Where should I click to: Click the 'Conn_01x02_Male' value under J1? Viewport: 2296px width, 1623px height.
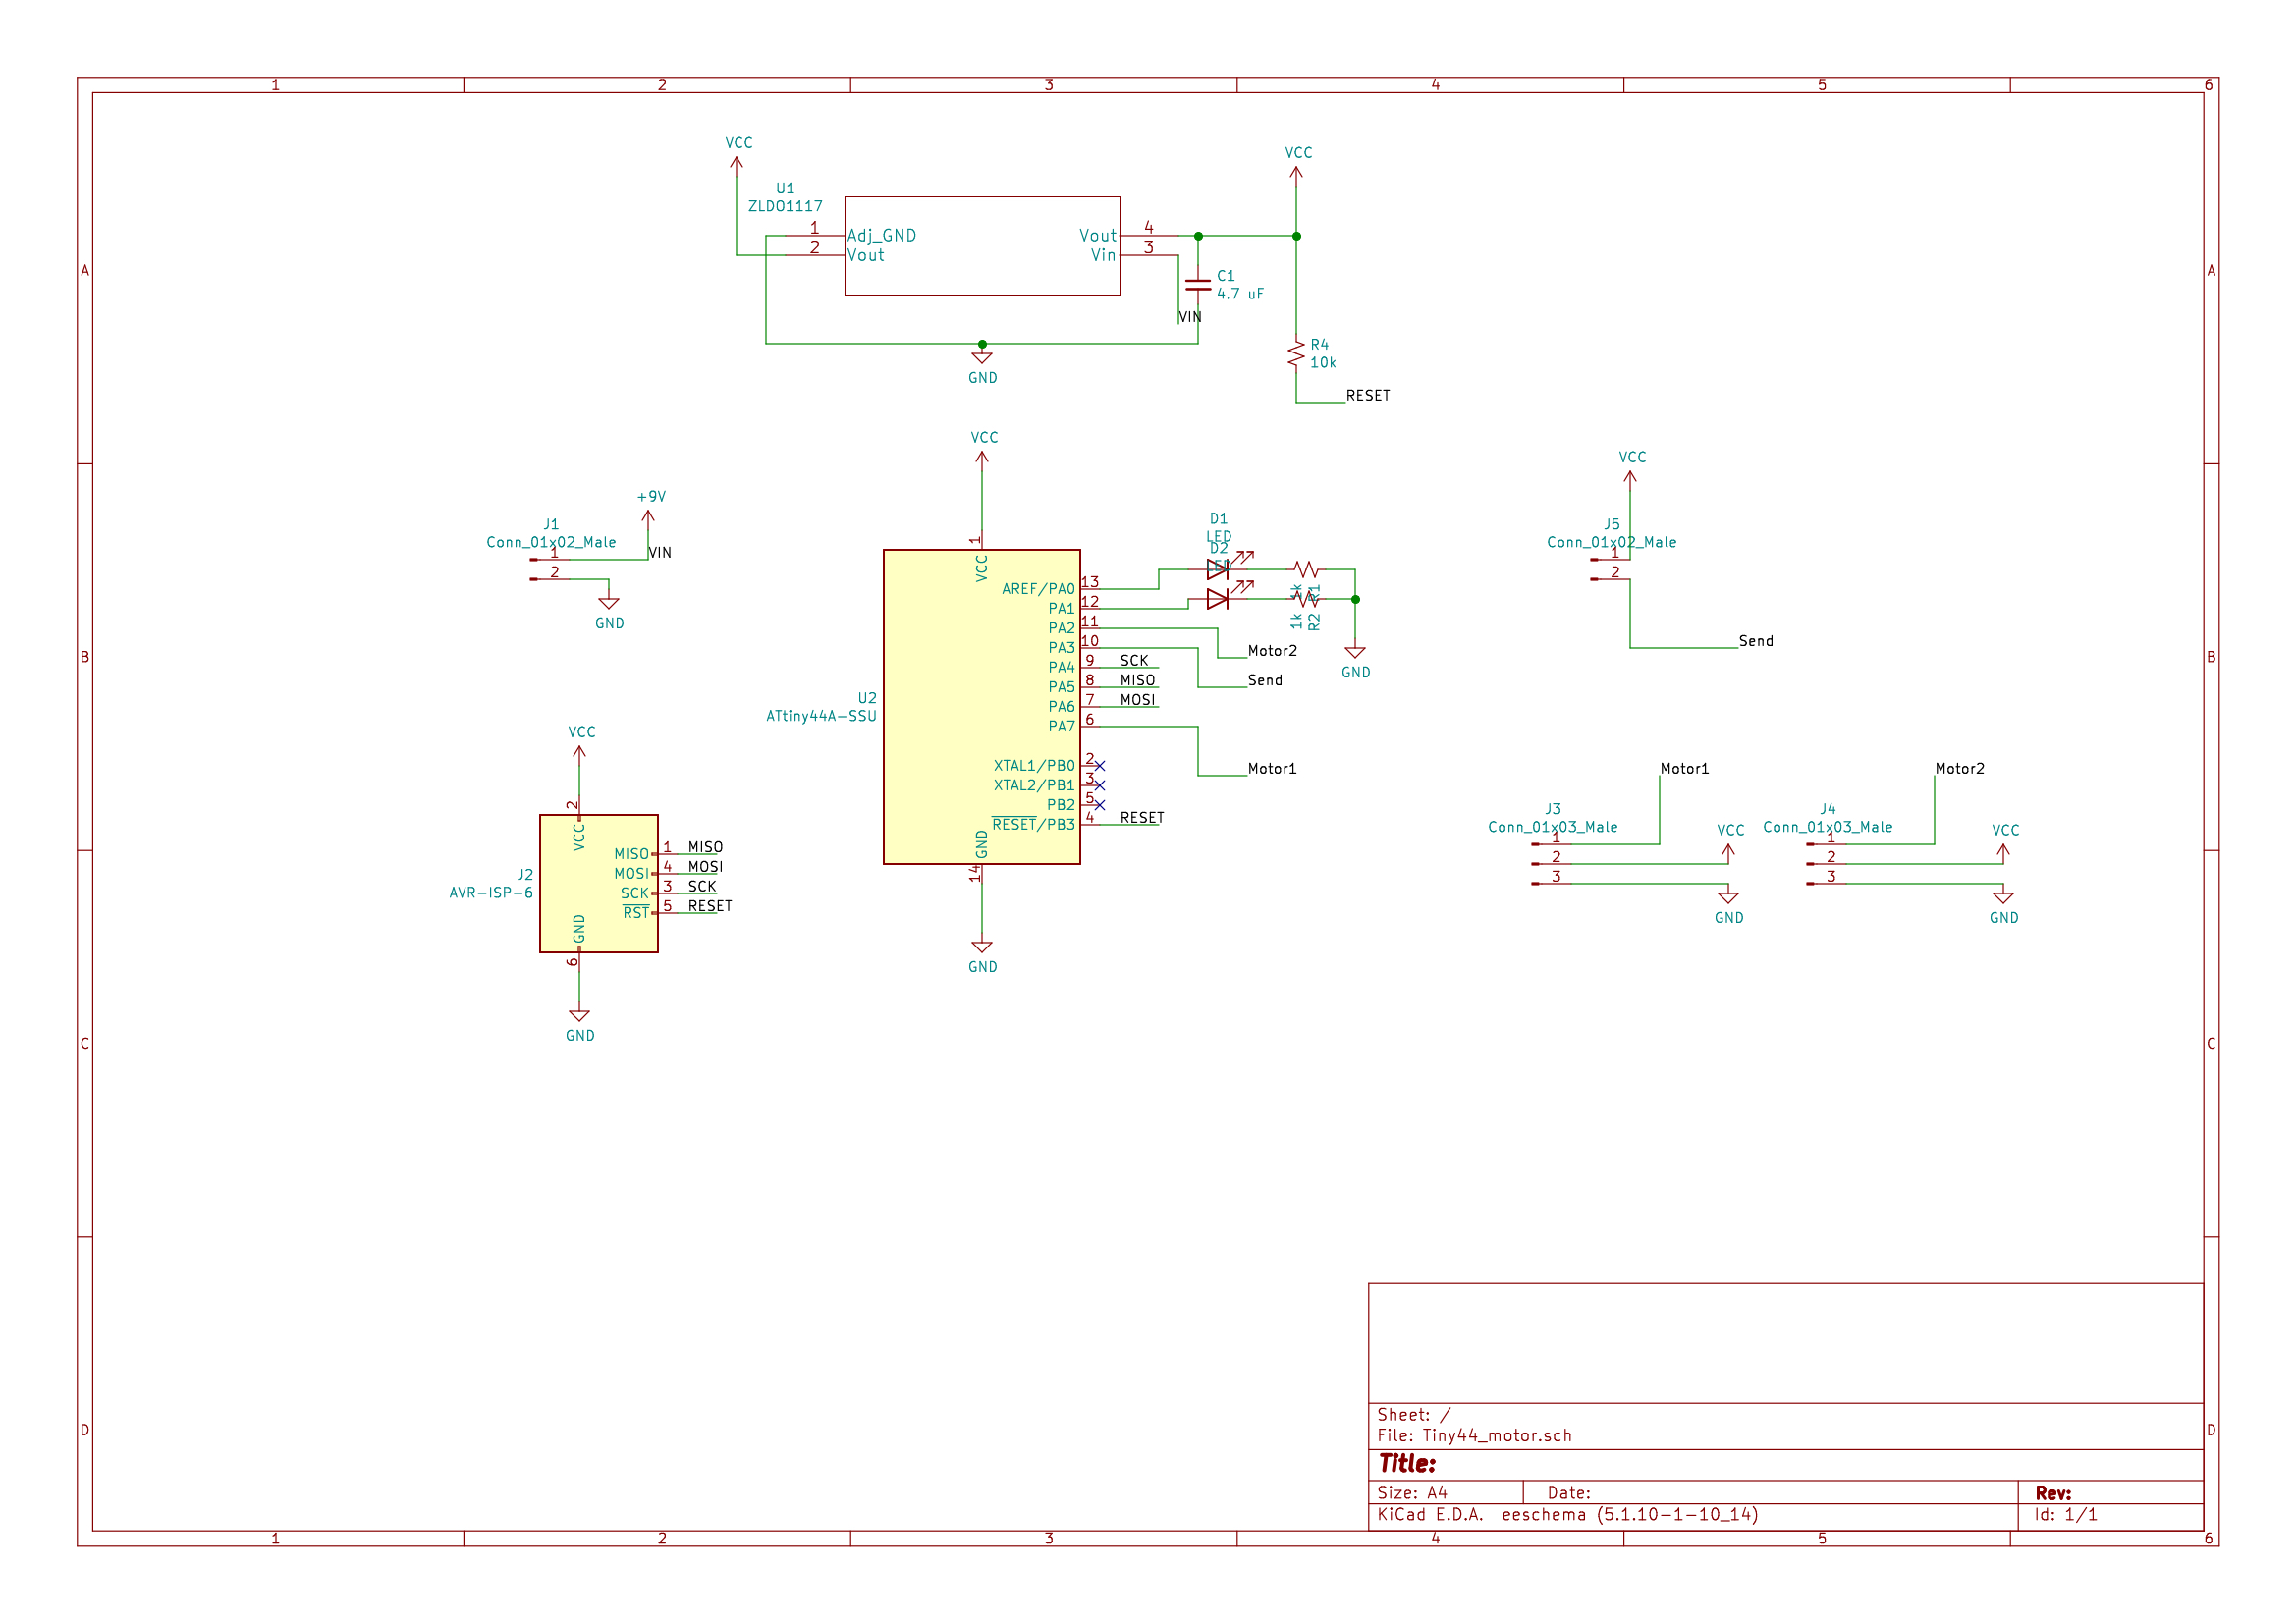551,542
